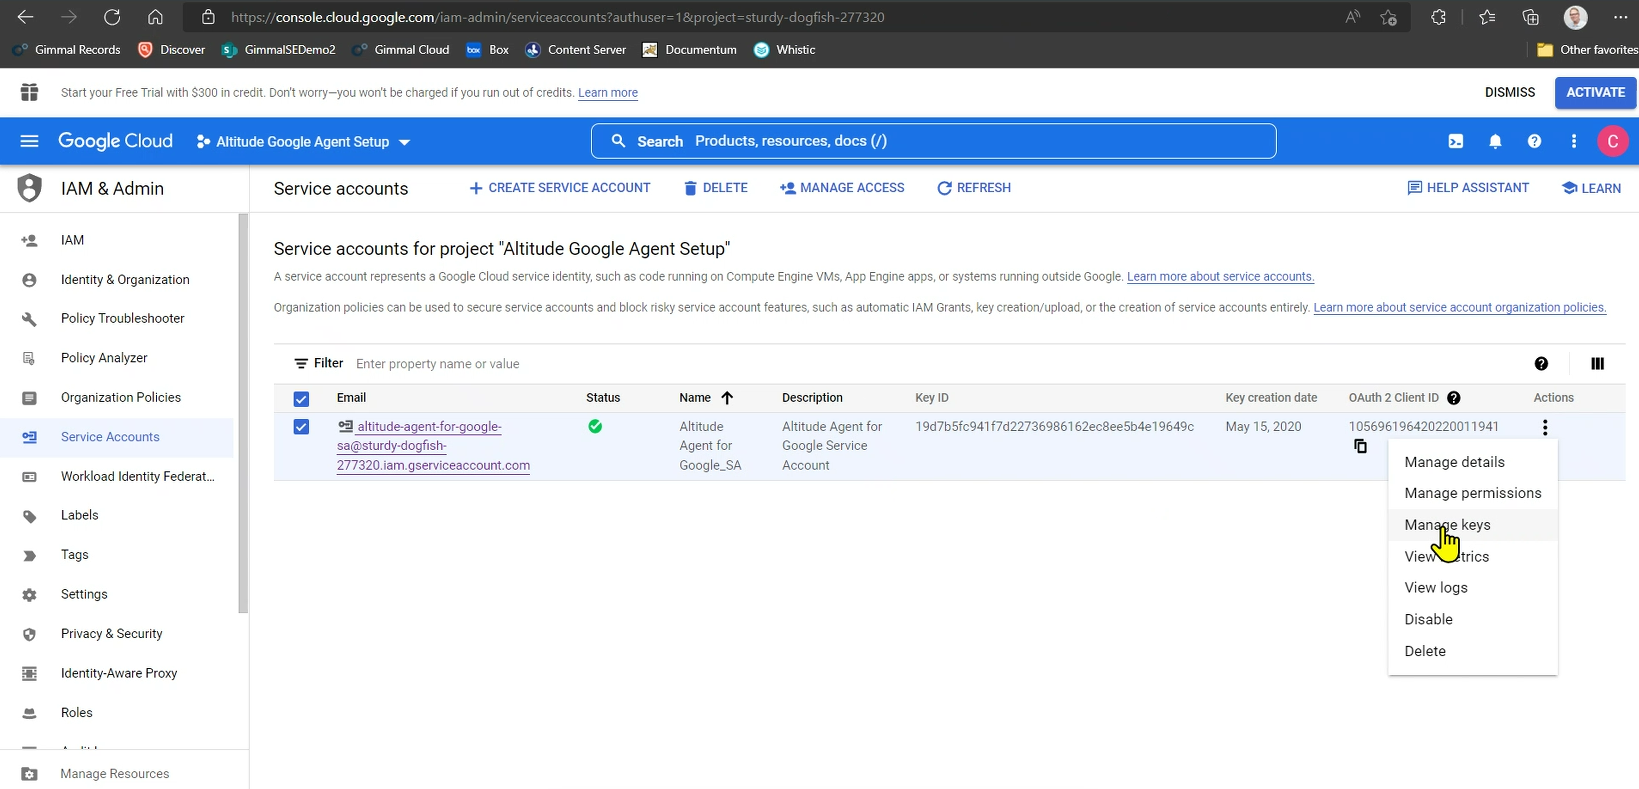This screenshot has height=789, width=1639.
Task: Toggle the select-all header checkbox
Action: click(x=301, y=399)
